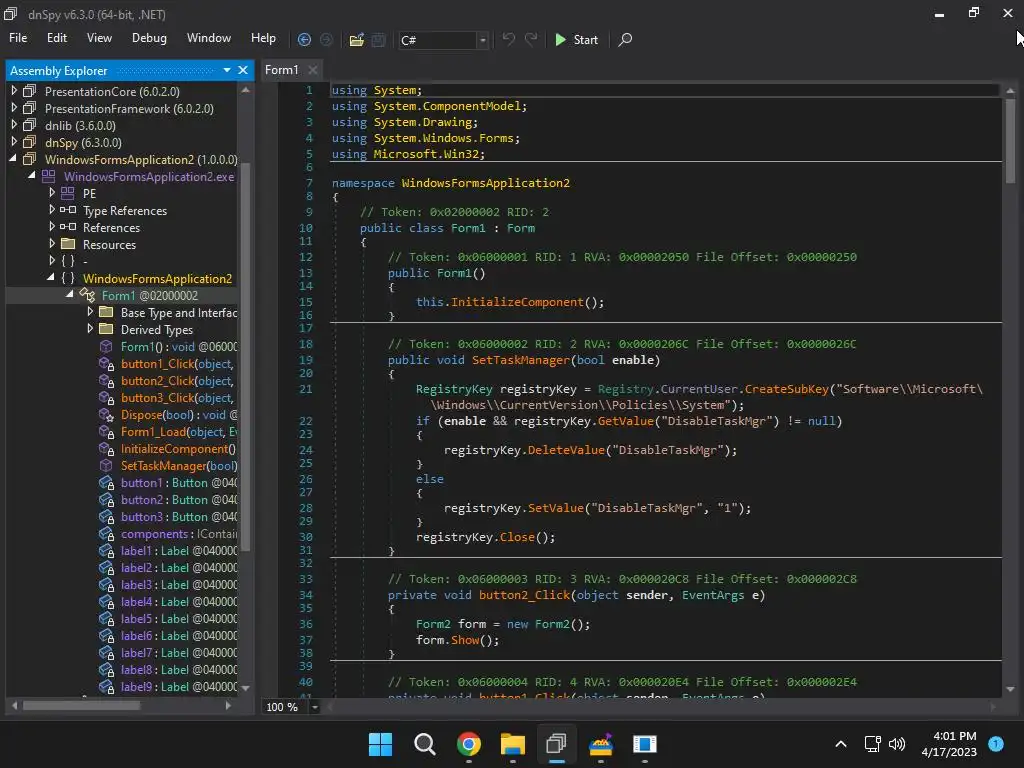Close the Form1 tab
Viewport: 1024px width, 768px height.
(313, 70)
